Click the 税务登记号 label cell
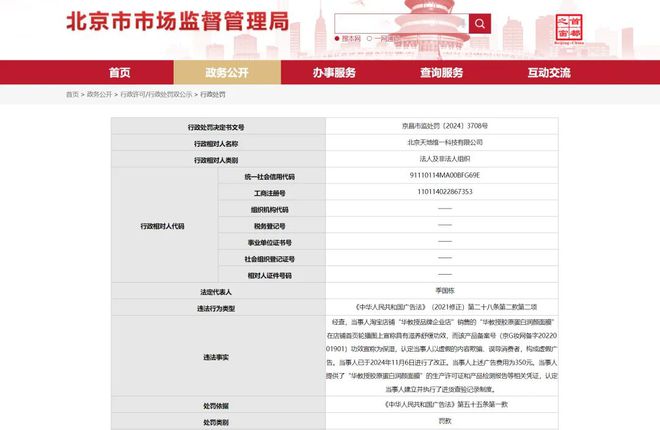 (x=271, y=226)
